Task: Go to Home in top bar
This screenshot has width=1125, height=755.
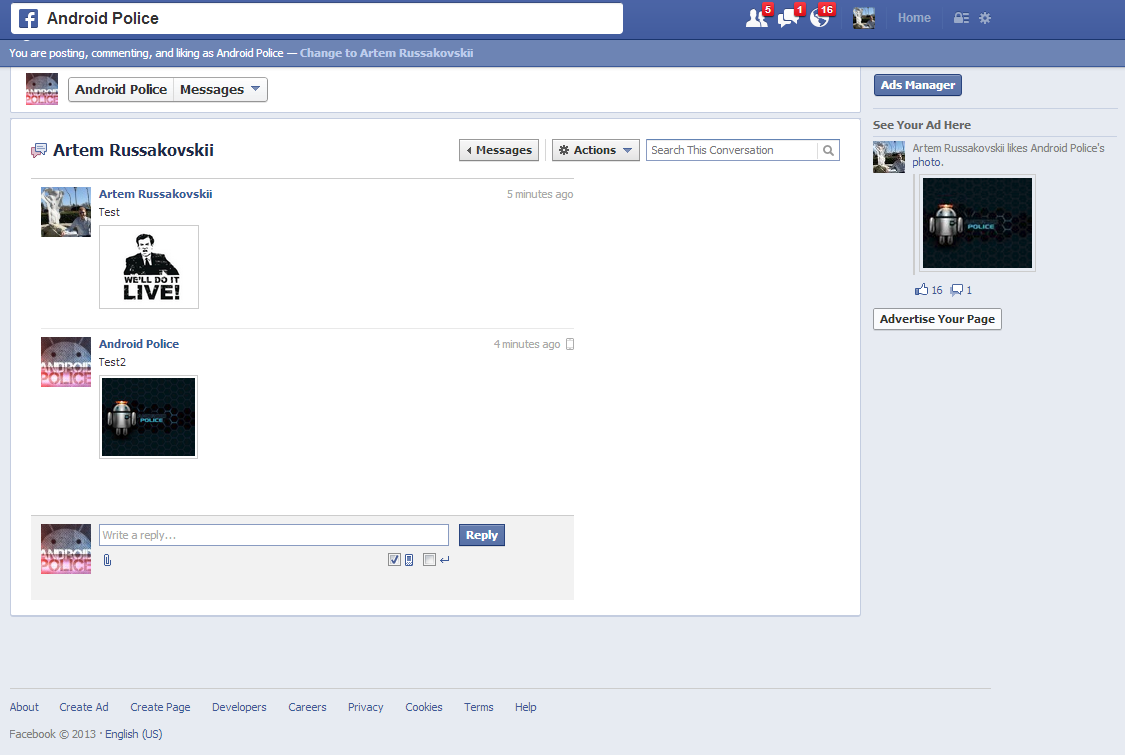Action: click(x=914, y=18)
